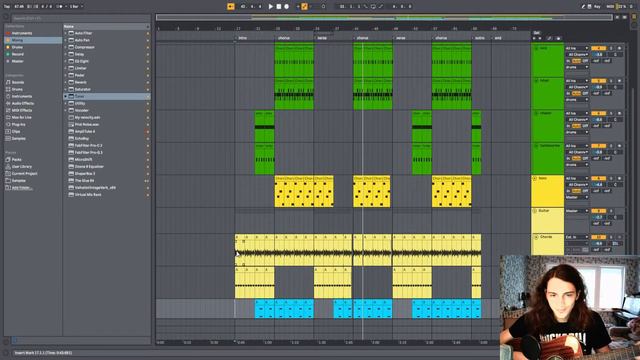The width and height of the screenshot is (640, 360).
Task: Select Record collection in the browser
Action: click(18, 54)
